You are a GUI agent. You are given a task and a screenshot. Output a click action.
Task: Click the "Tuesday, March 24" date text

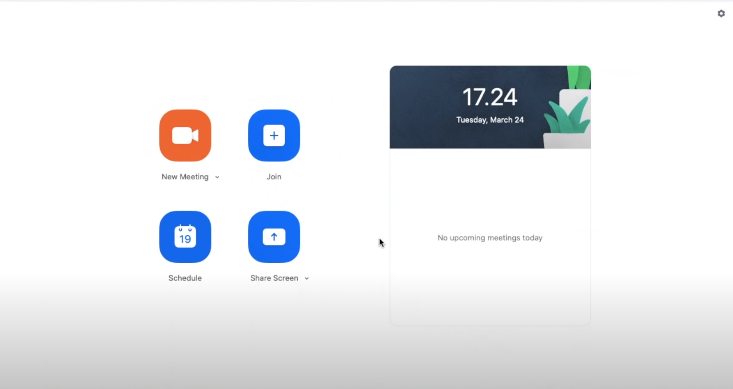[490, 120]
